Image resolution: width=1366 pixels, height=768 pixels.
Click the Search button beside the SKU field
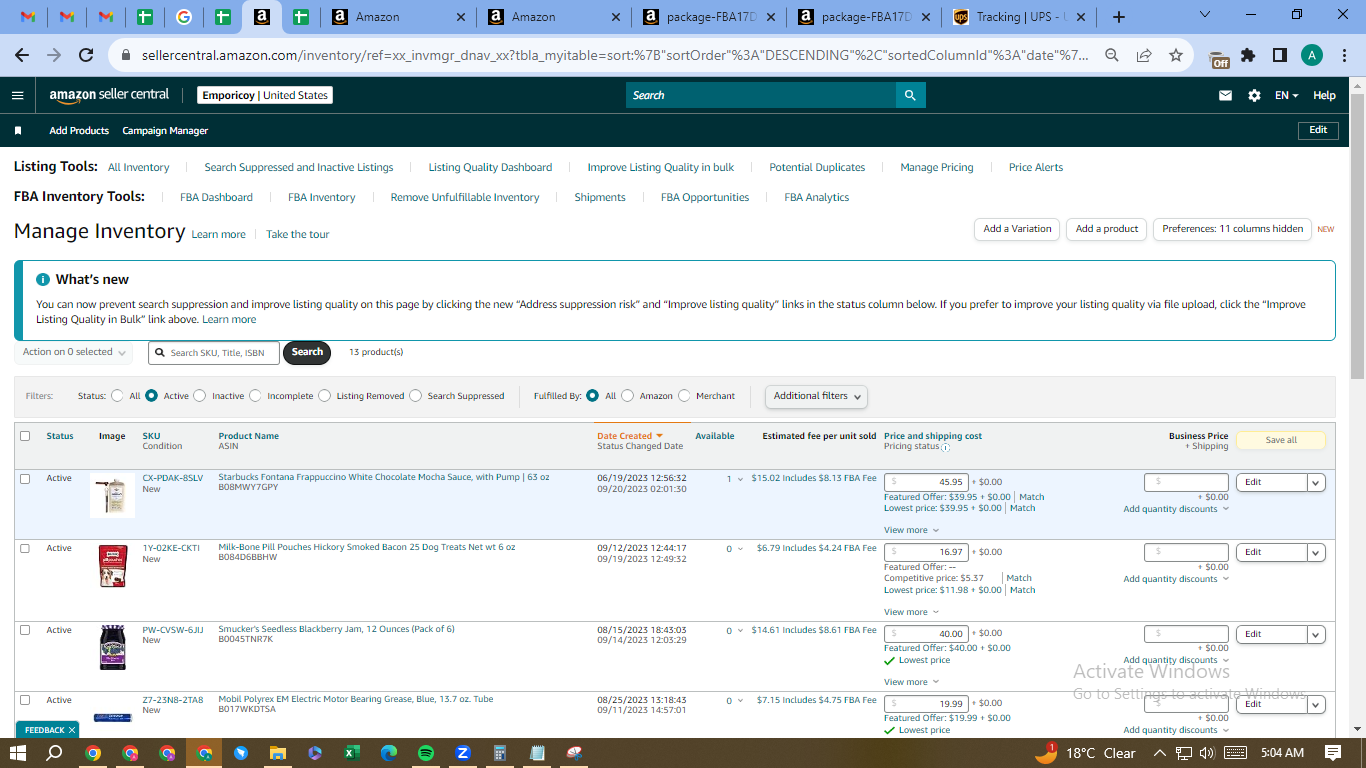pos(307,352)
